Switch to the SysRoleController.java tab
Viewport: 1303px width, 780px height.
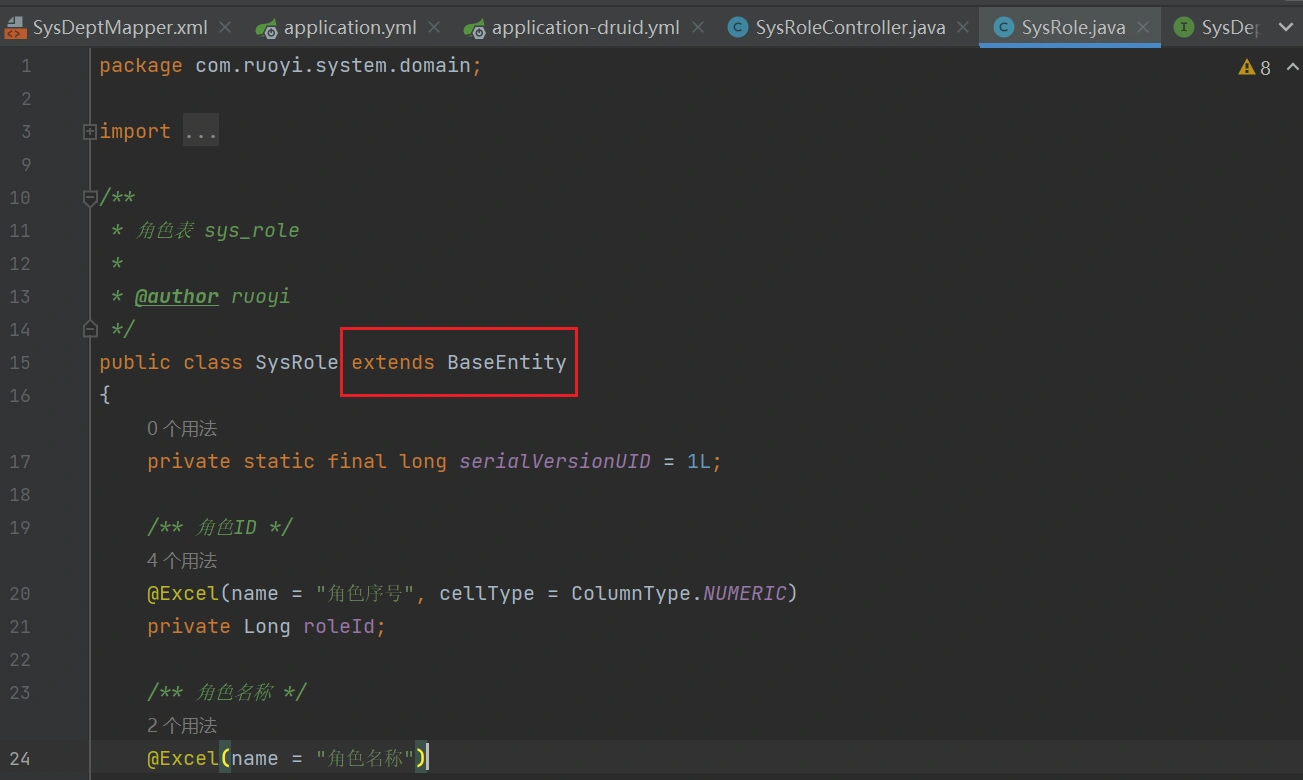pos(849,28)
